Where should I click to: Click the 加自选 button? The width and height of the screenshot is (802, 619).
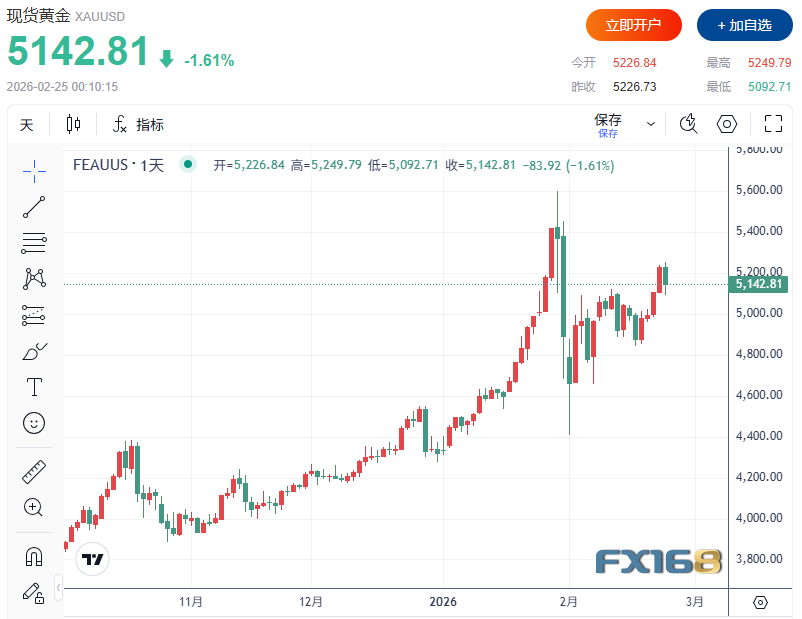point(745,25)
